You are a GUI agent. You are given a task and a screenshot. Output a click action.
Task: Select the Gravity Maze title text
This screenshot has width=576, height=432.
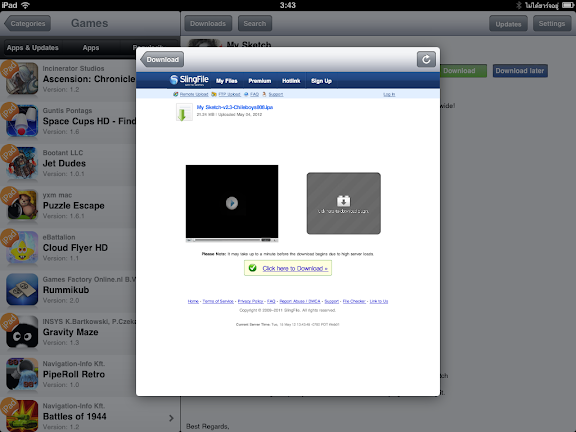(71, 332)
